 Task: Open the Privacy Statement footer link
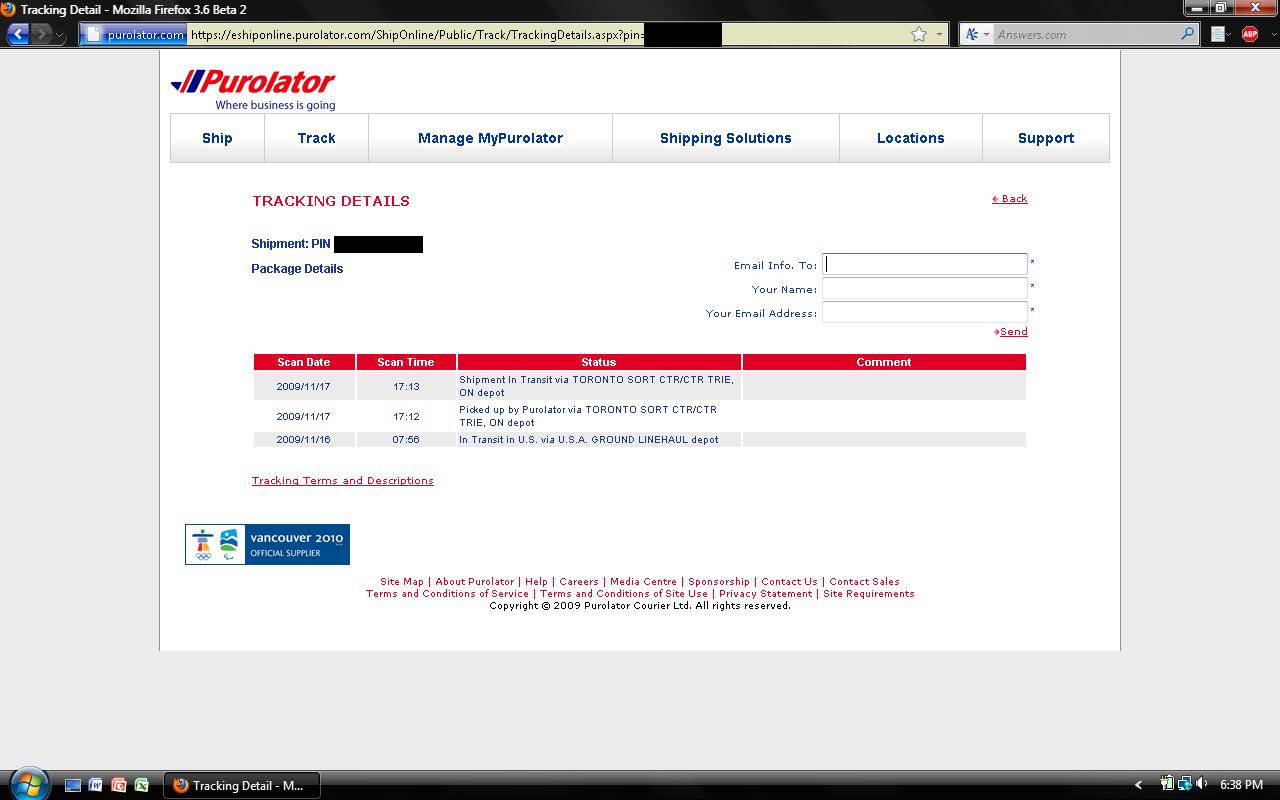click(x=766, y=593)
